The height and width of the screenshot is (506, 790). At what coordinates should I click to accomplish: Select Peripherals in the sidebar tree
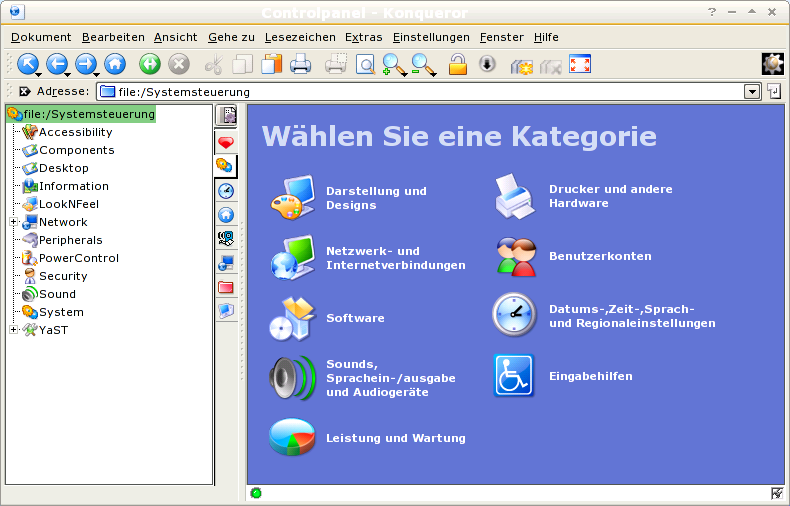62,240
